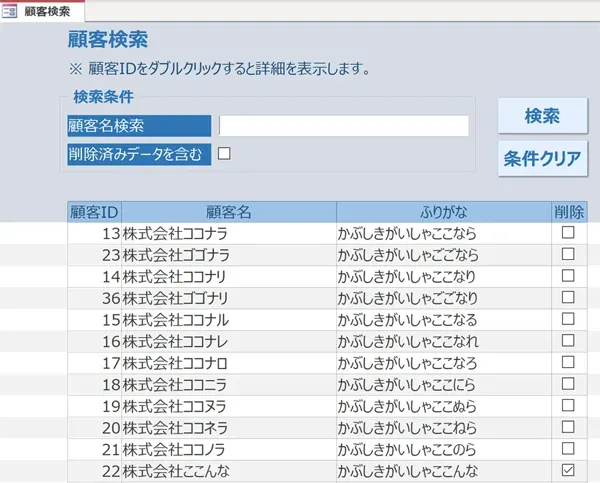600x483 pixels.
Task: Click the 顧客名 column header
Action: [x=228, y=211]
